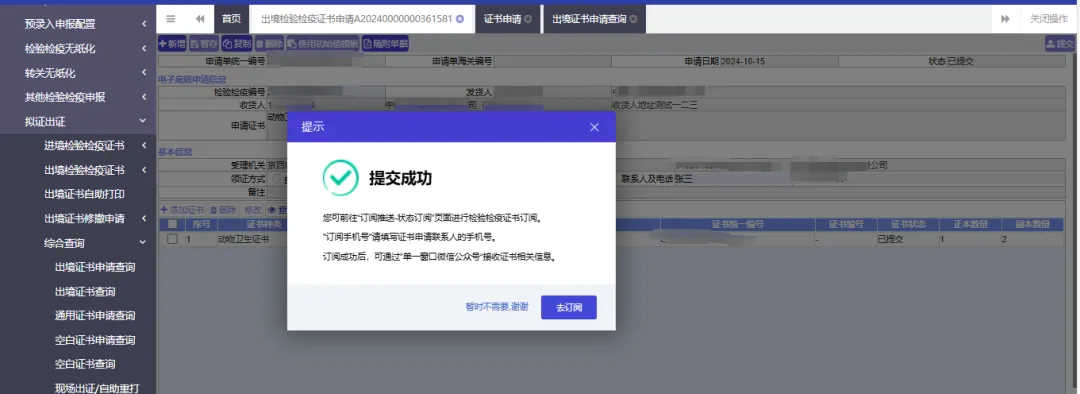Check the checkbox for row 1 动物卫生证书
This screenshot has width=1080, height=394.
click(x=172, y=239)
